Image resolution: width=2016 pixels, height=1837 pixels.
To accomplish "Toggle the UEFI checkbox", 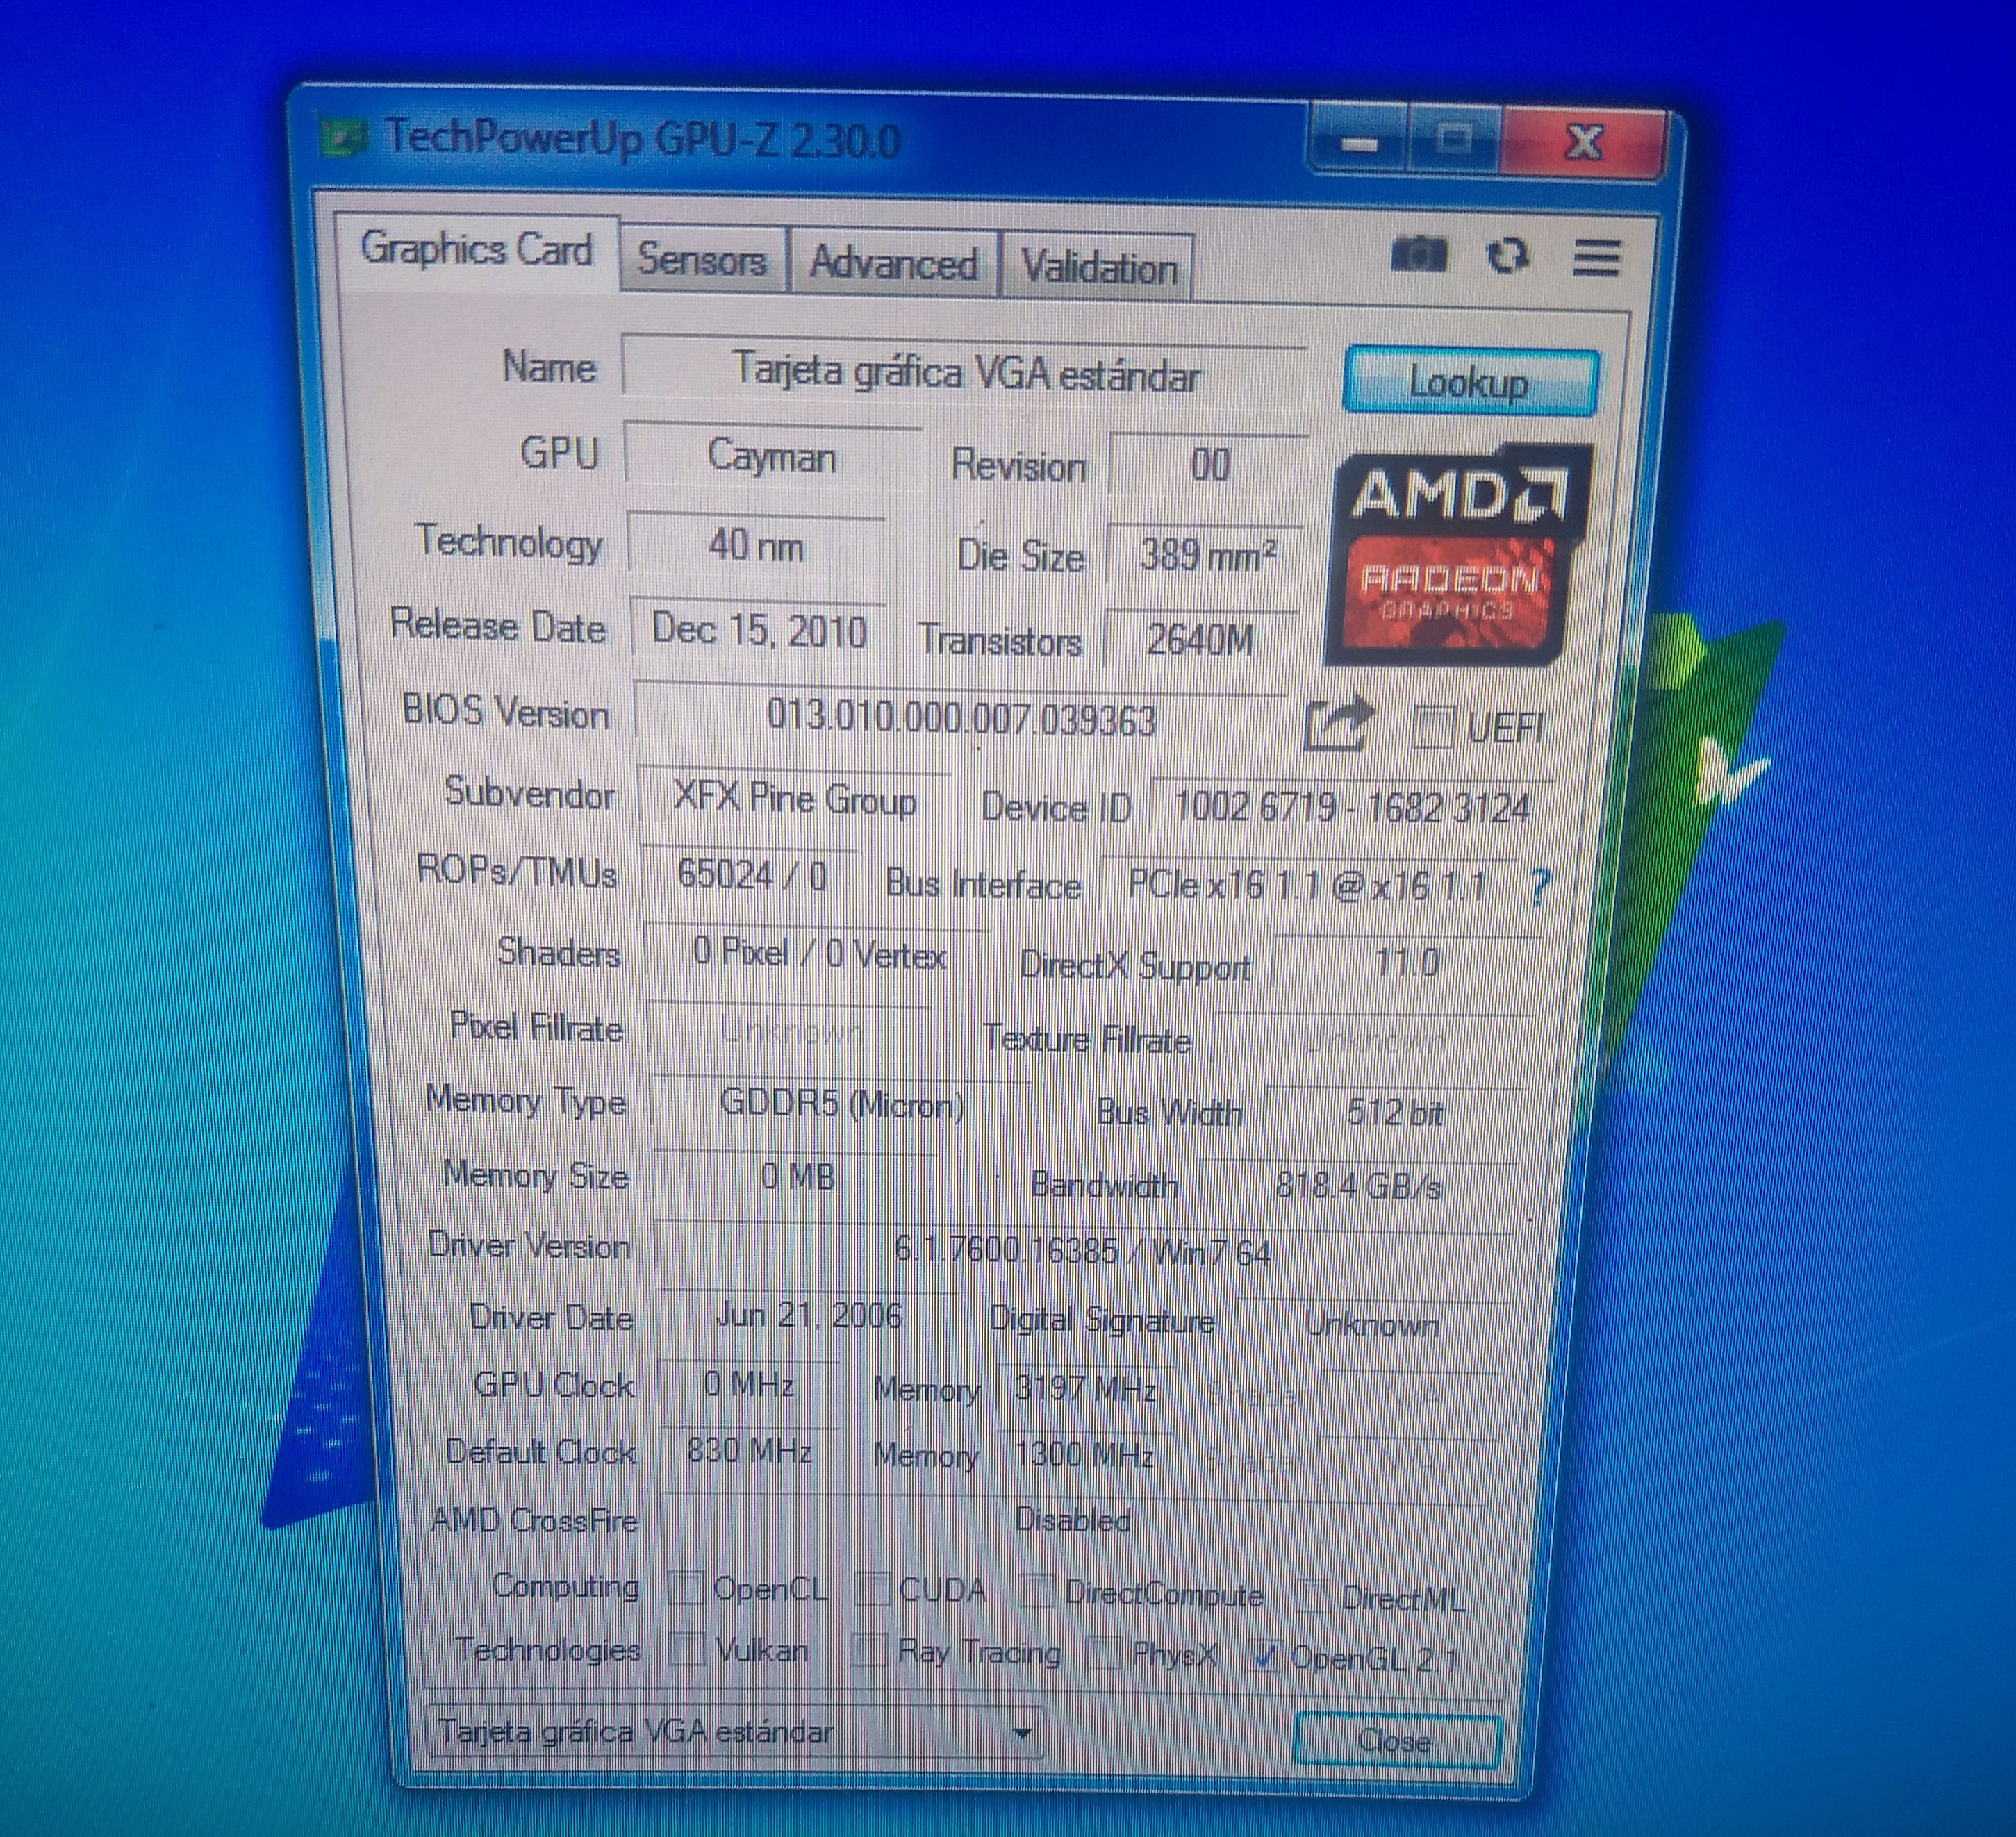I will point(1432,726).
